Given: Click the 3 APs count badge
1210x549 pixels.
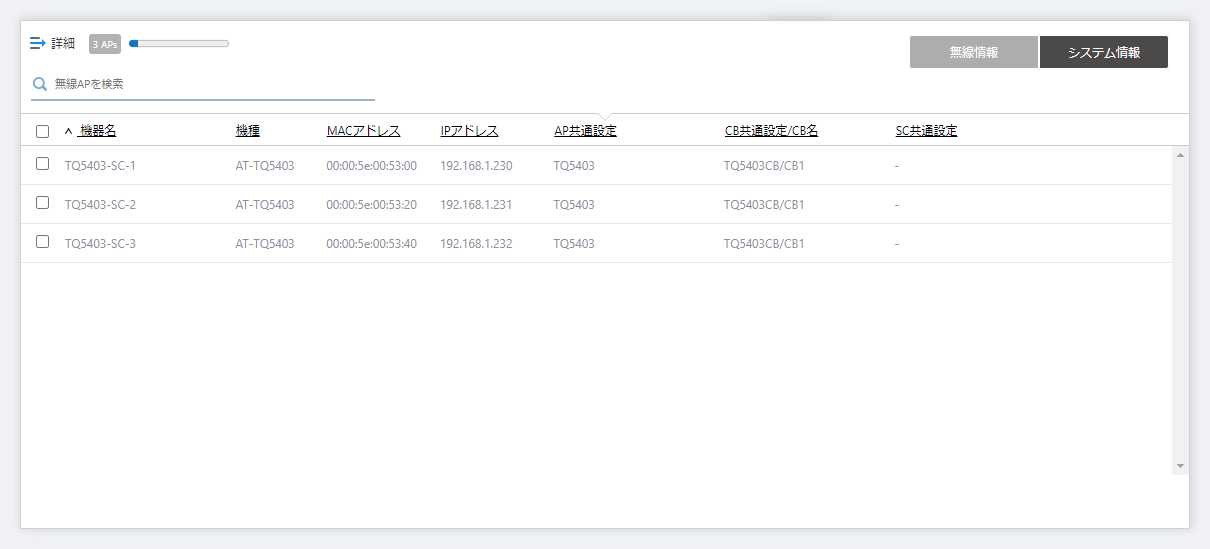Looking at the screenshot, I should click(x=105, y=44).
